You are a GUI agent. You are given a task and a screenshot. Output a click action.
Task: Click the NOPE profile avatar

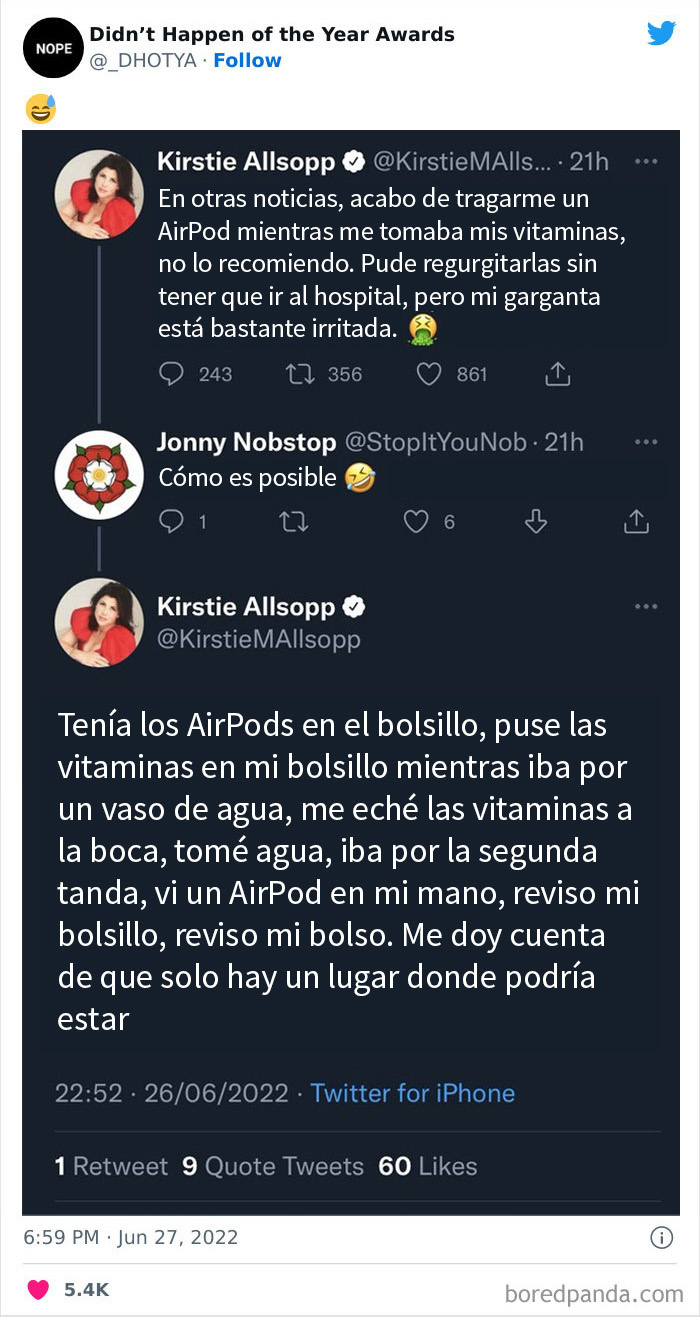pyautogui.click(x=52, y=47)
